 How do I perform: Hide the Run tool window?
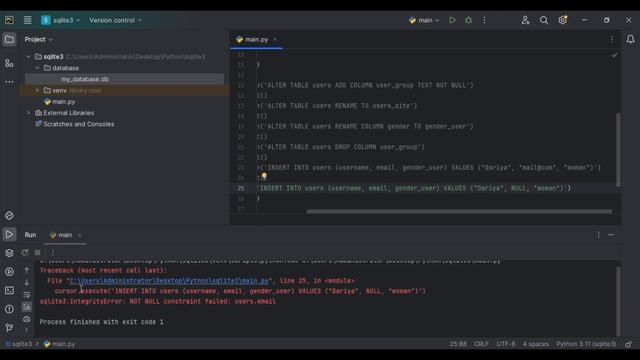pyautogui.click(x=611, y=235)
